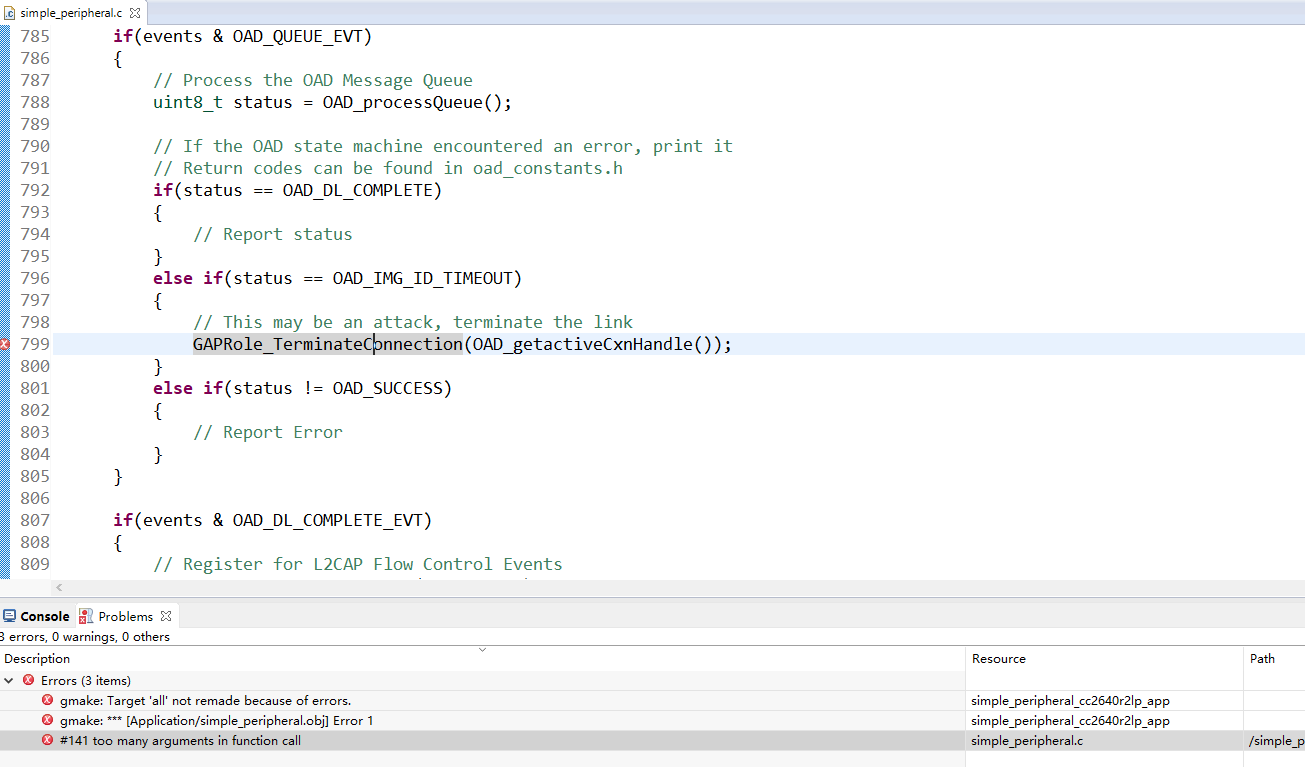
Task: Click the error icon of the #141 problem row
Action: [47, 741]
